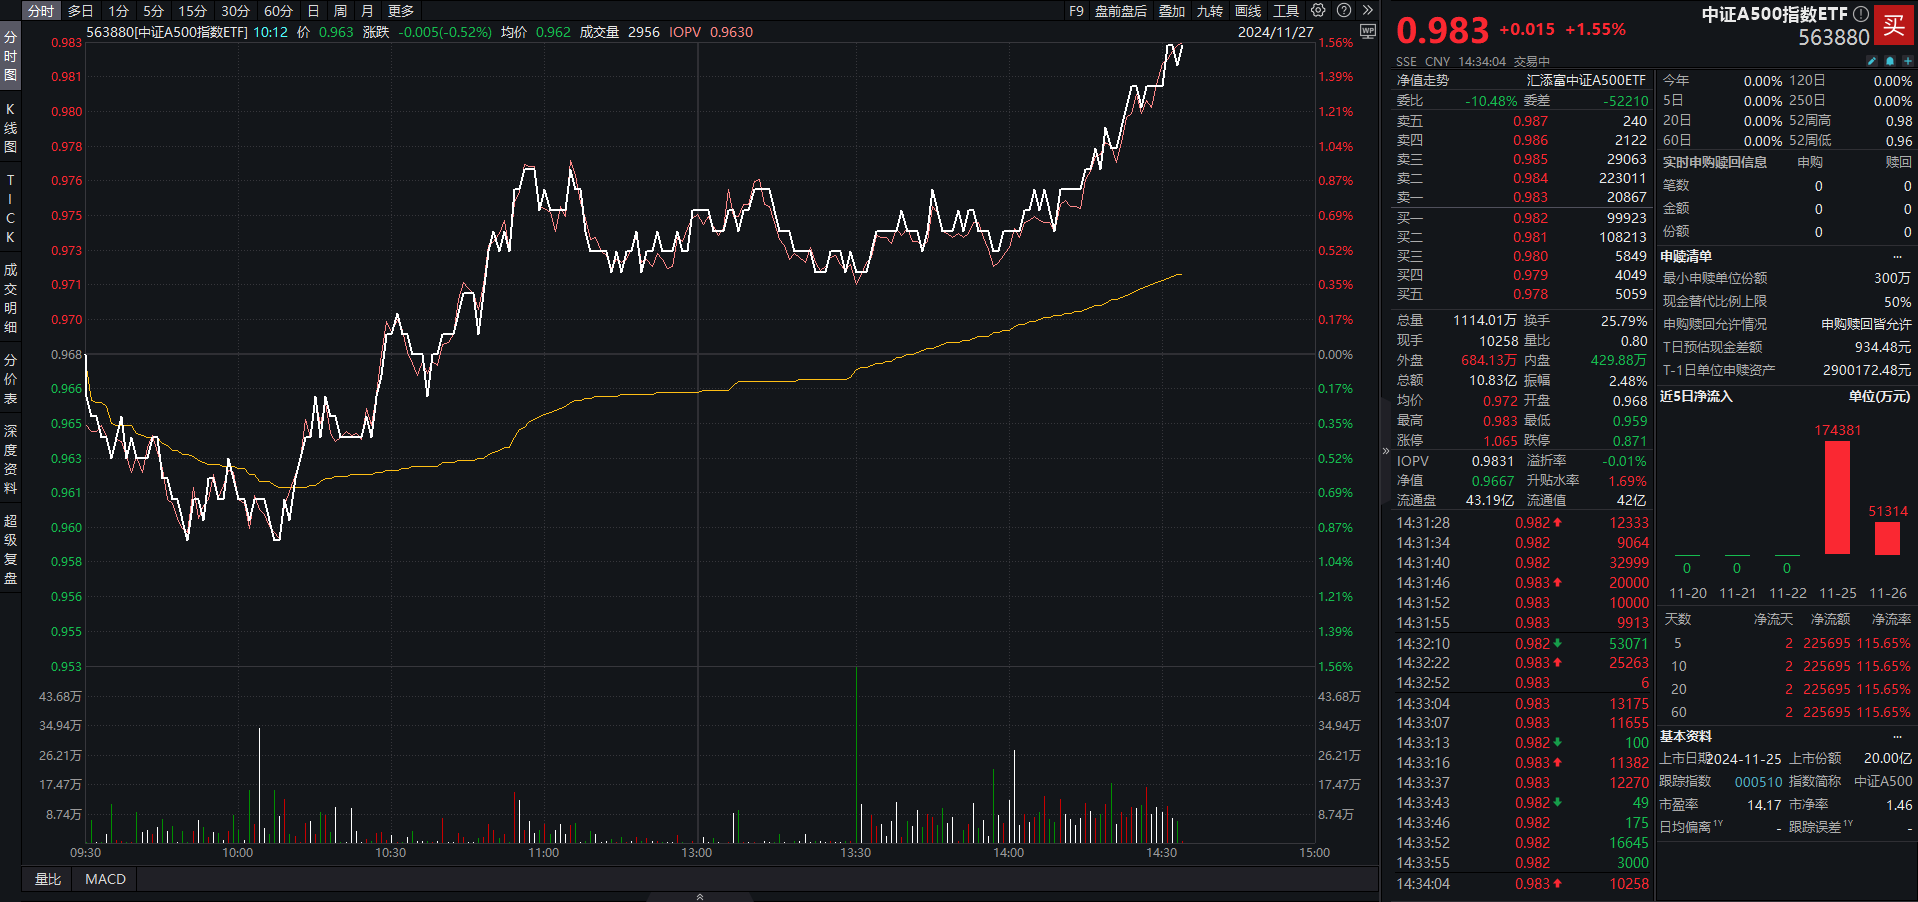
Task: Enable the 九转 indicator
Action: point(1210,11)
